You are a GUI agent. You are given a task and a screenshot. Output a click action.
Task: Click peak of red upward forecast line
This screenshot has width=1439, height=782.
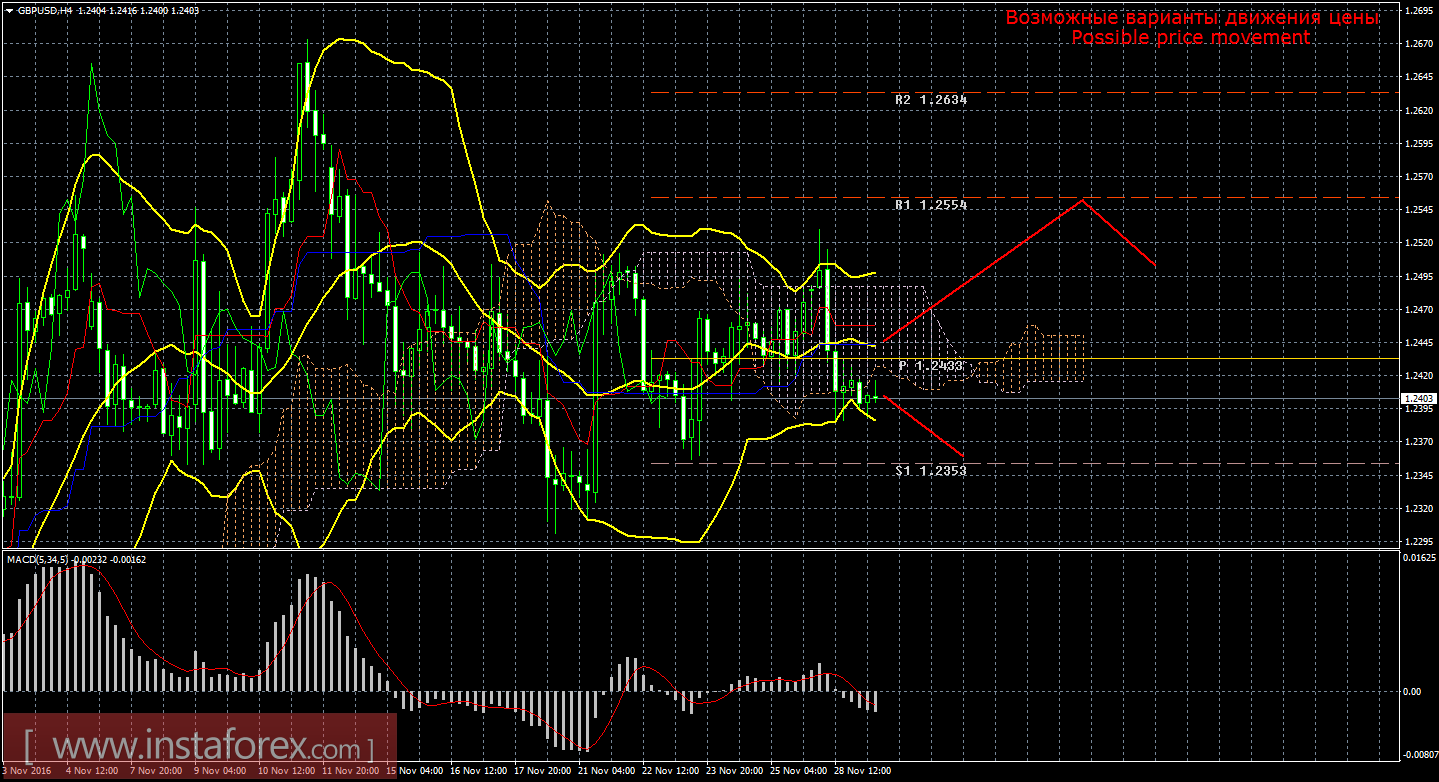coord(1082,200)
